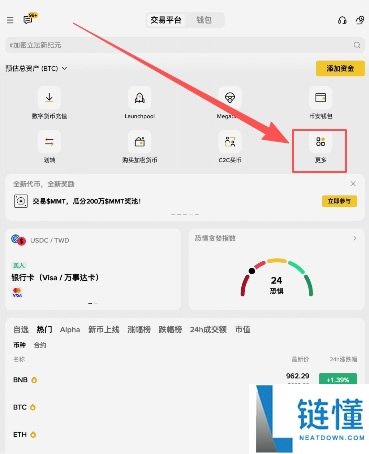Image resolution: width=369 pixels, height=454 pixels.
Task: Expand fear and greed index chevron
Action: pyautogui.click(x=355, y=238)
